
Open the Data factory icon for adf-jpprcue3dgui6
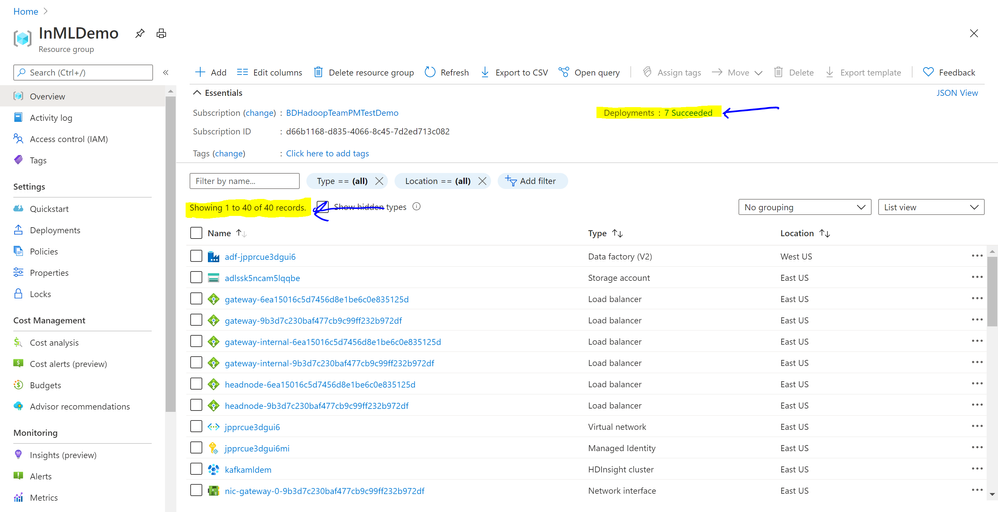(x=214, y=257)
